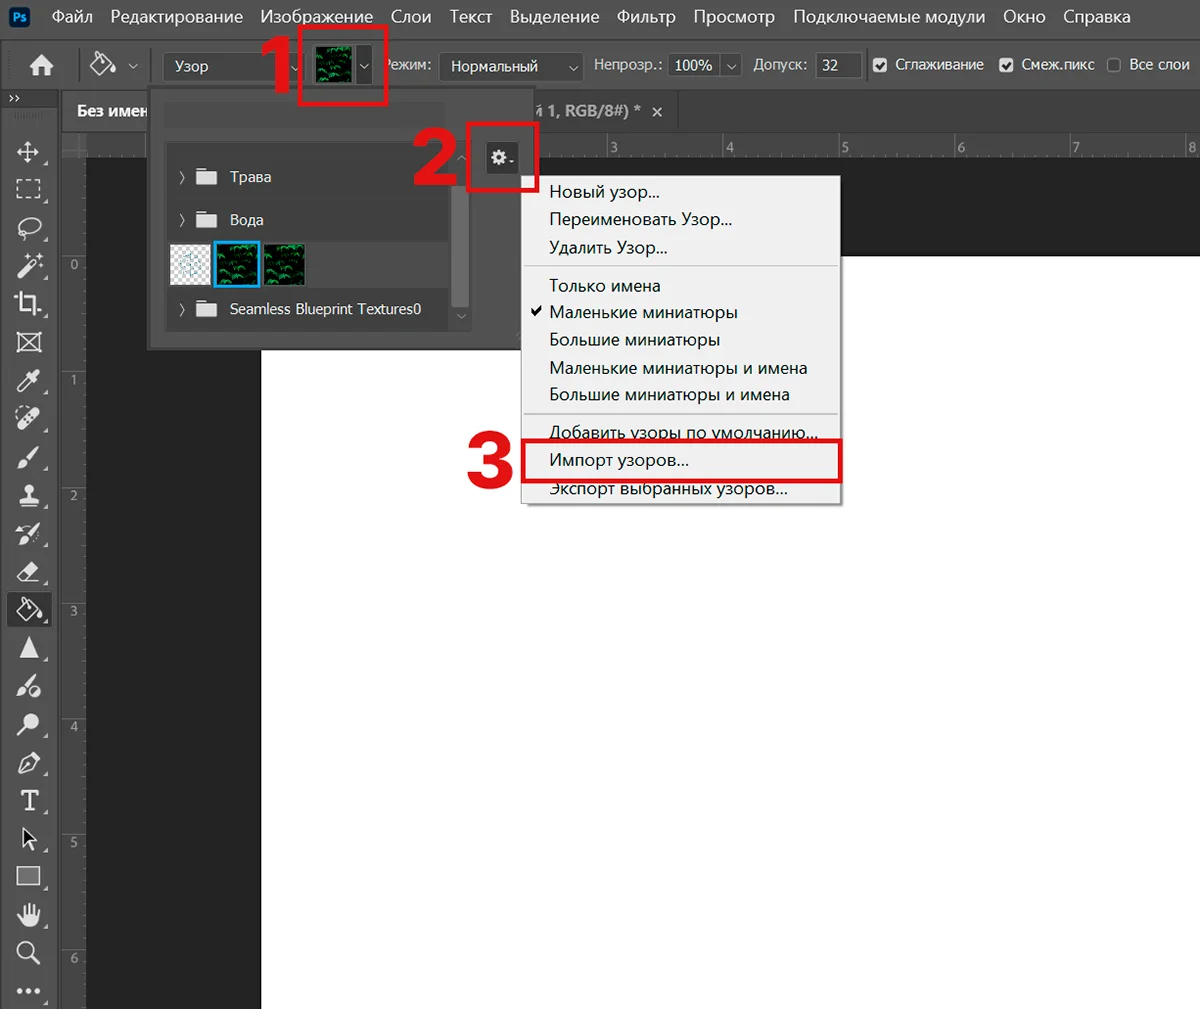1200x1009 pixels.
Task: Select the Brush tool
Action: 29,457
